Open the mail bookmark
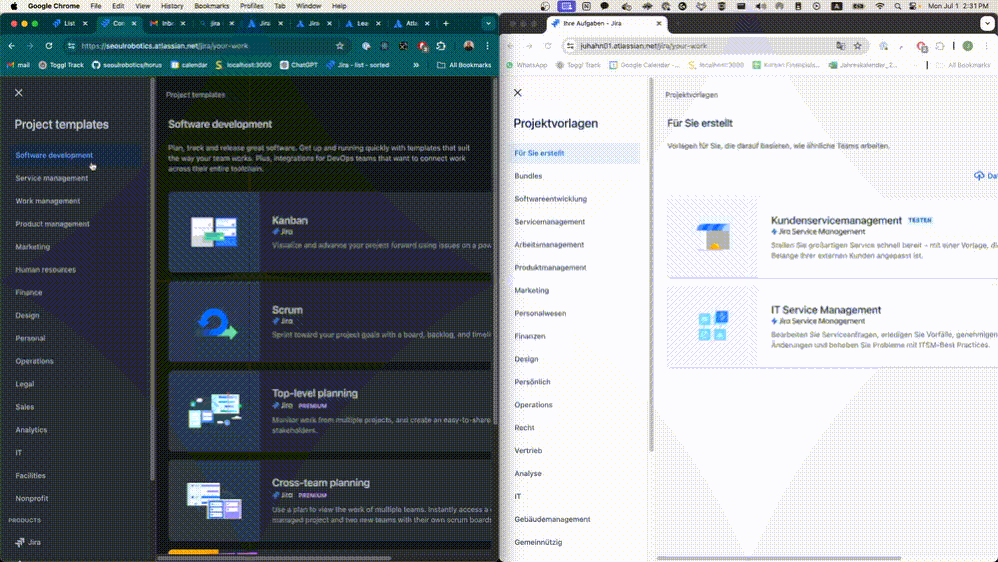998x562 pixels. pos(18,65)
